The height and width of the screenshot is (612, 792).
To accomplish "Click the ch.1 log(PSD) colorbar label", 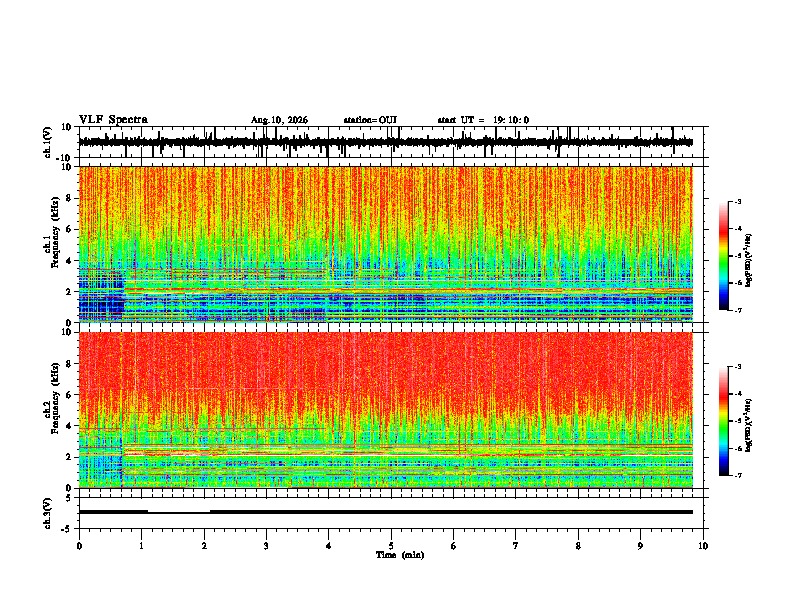I will coord(749,261).
